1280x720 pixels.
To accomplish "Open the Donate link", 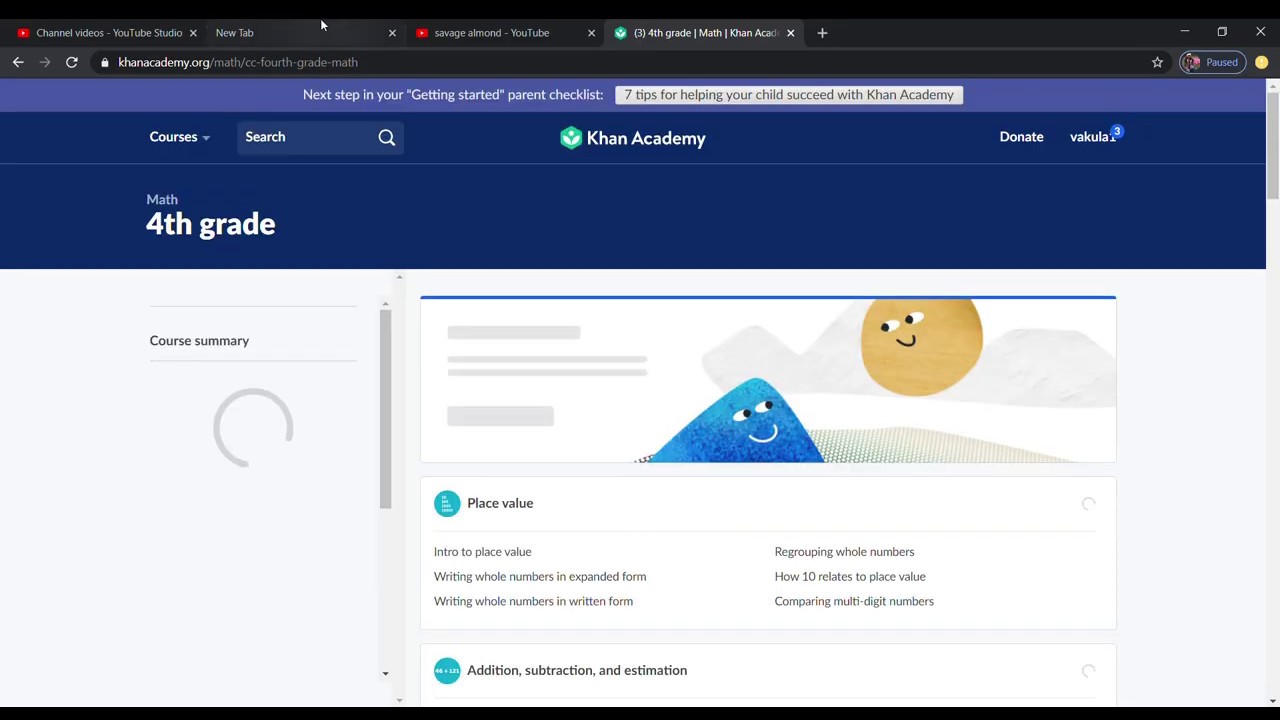I will [1021, 137].
